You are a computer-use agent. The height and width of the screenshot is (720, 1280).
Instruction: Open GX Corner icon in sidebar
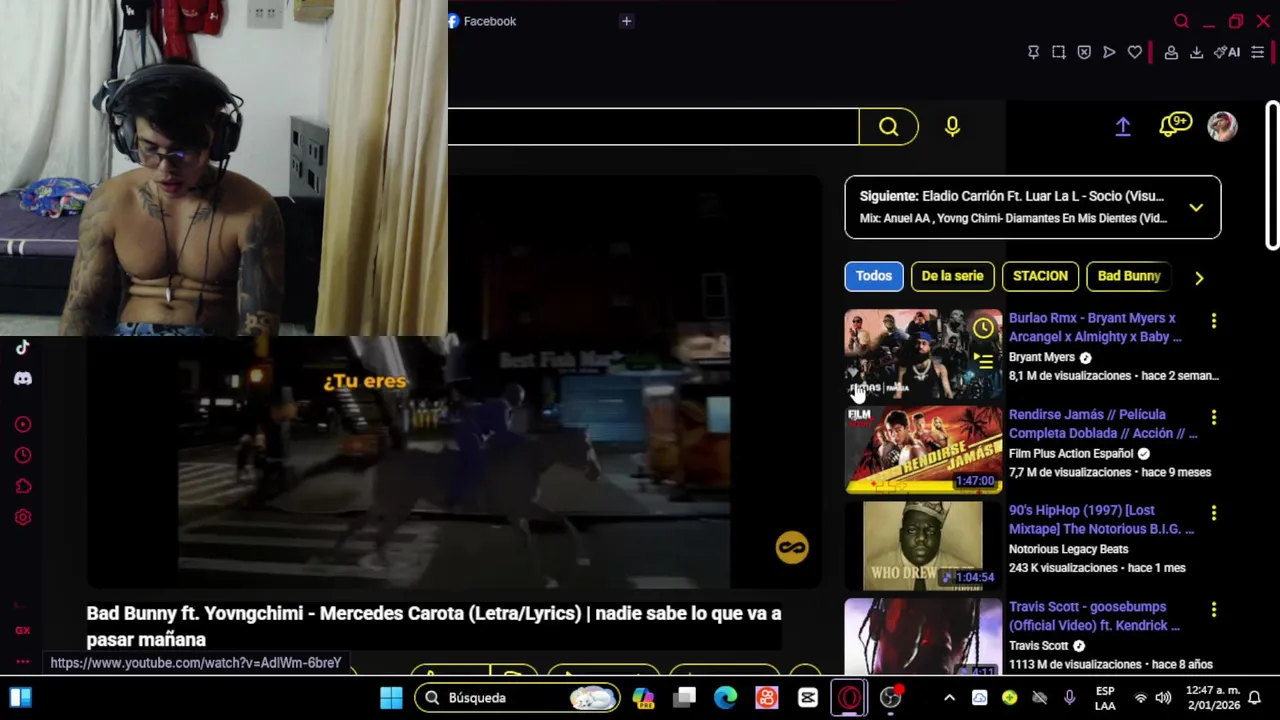(23, 630)
